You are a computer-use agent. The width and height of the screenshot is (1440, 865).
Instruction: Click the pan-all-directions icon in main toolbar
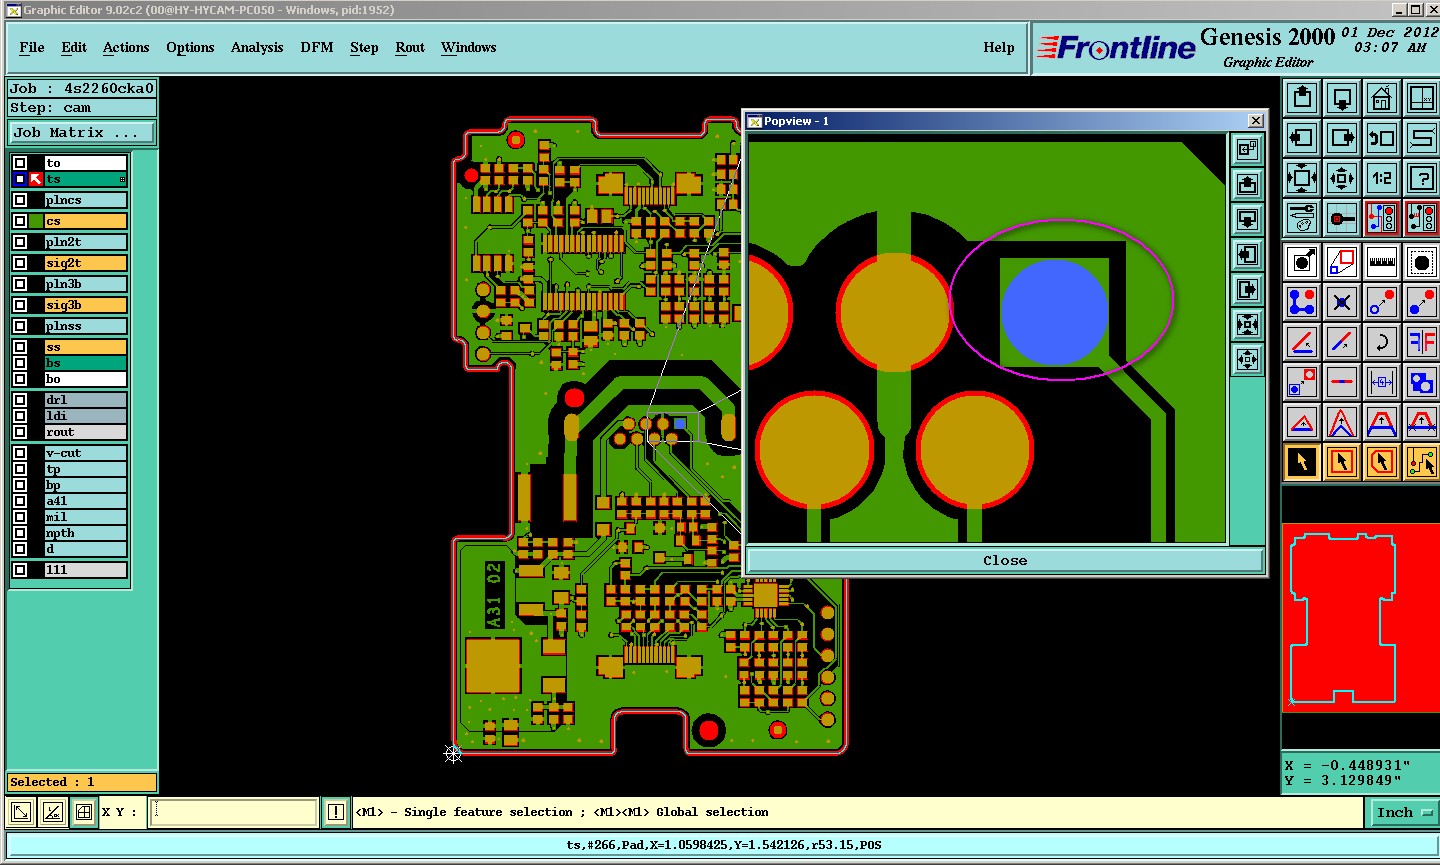tap(1342, 178)
